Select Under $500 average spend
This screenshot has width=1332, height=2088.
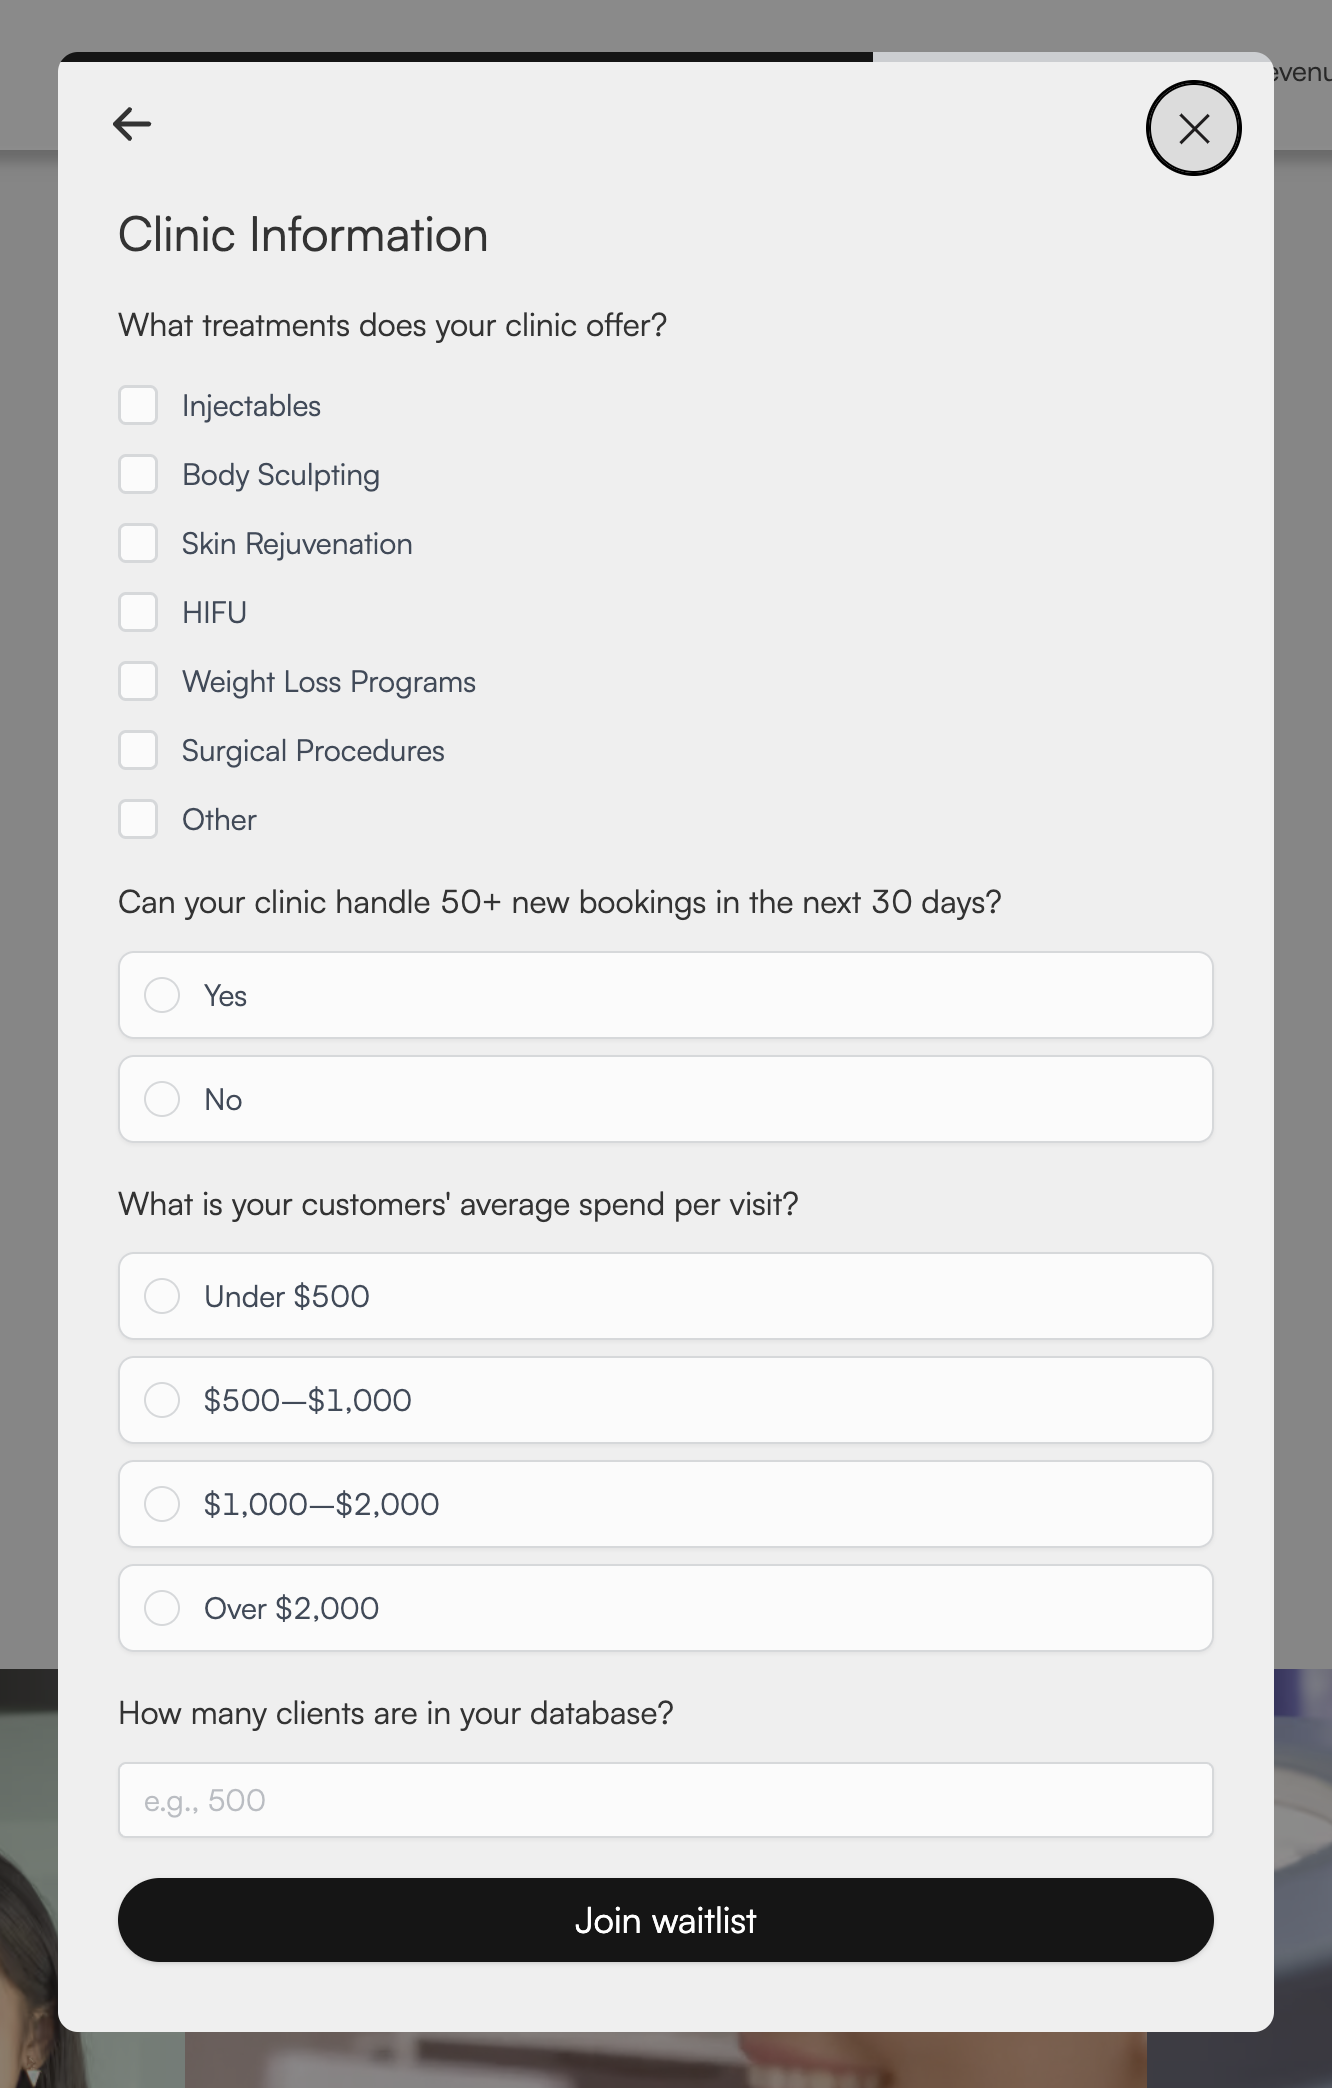162,1296
